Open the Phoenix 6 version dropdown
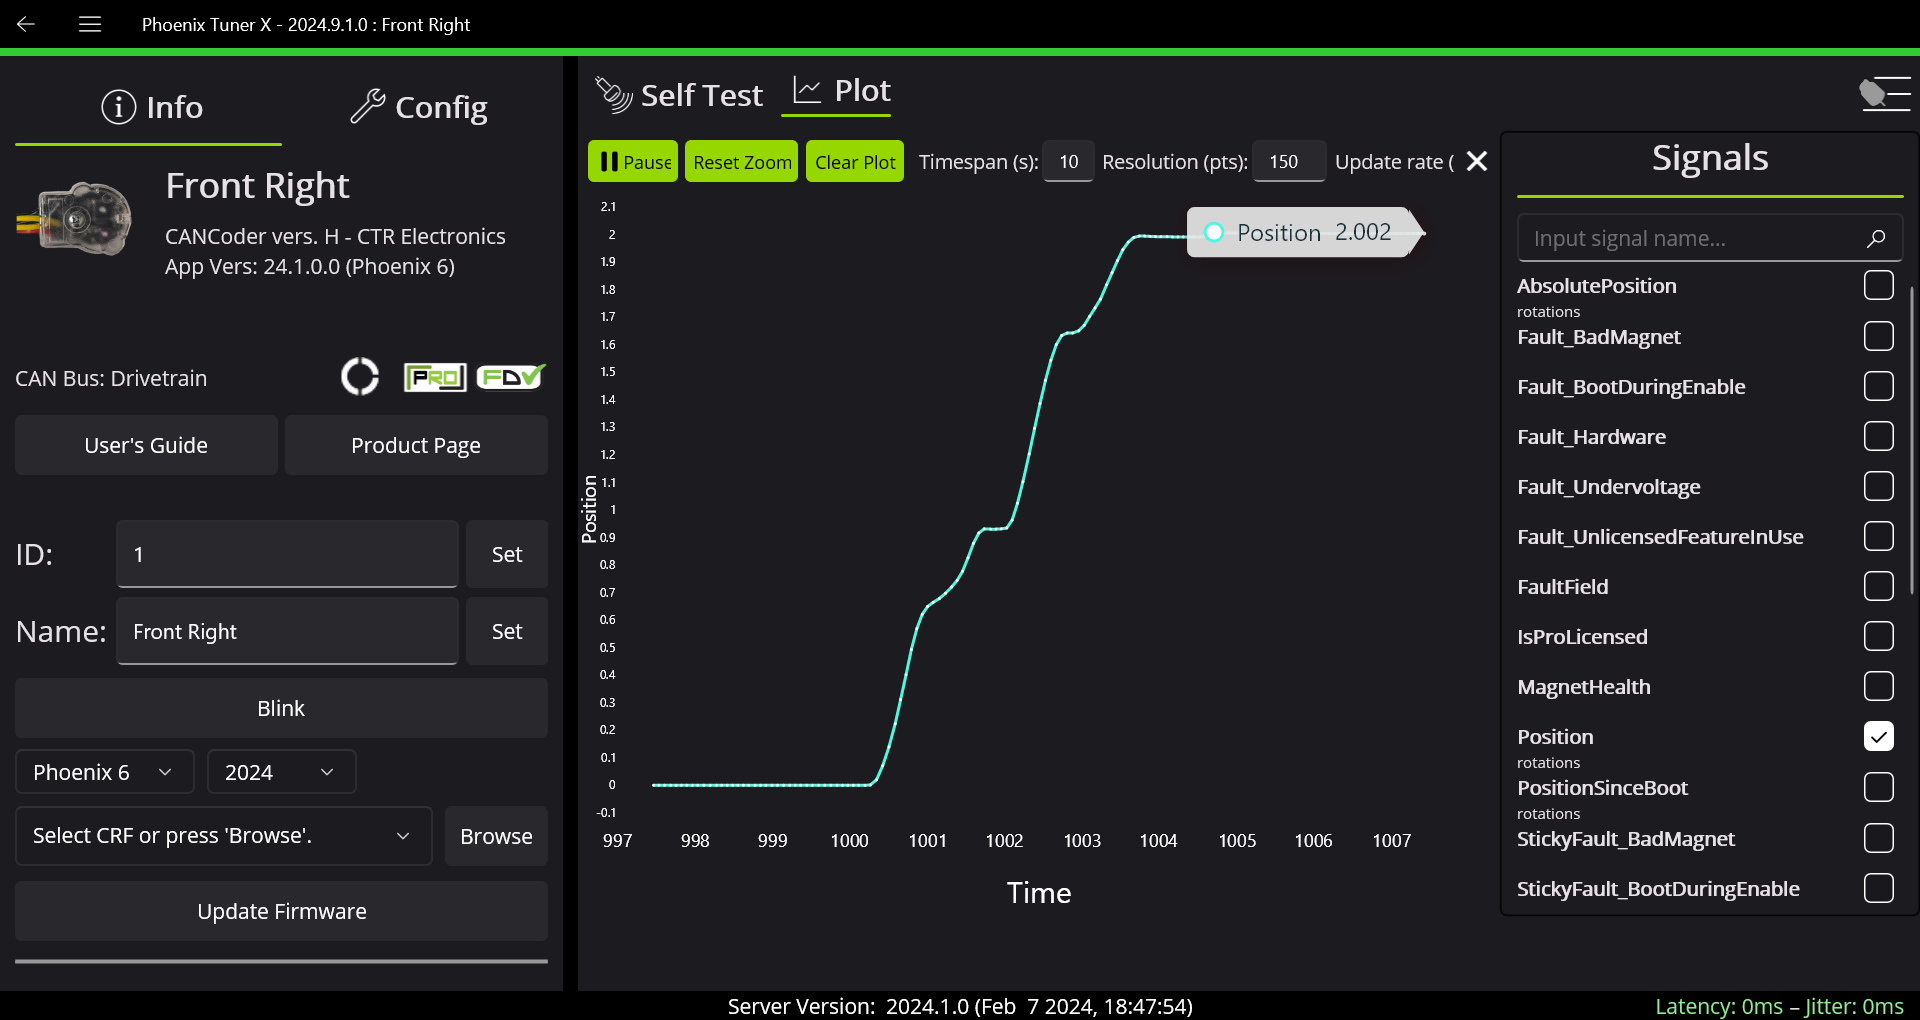 click(104, 772)
